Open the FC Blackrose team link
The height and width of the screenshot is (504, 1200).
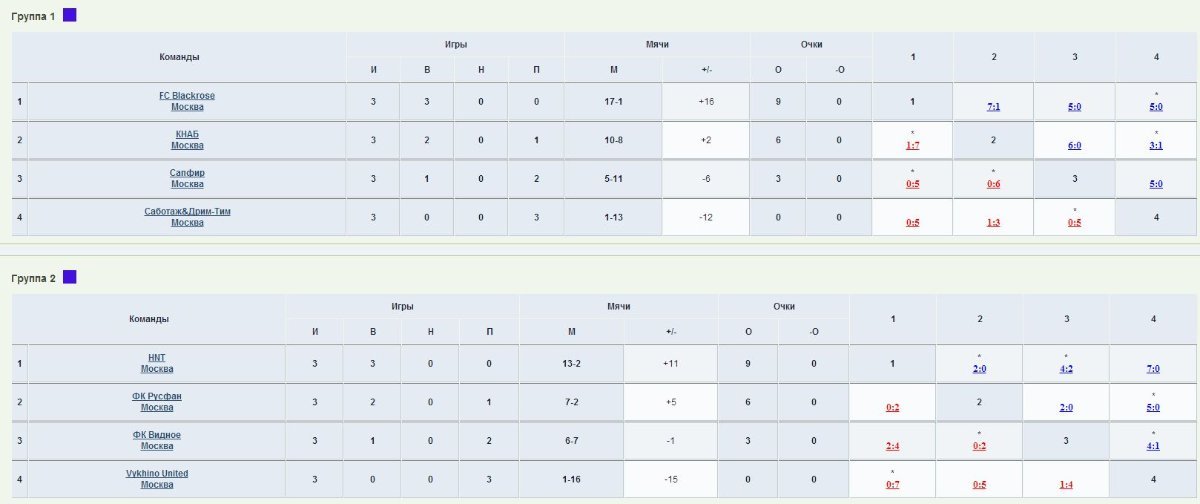187,96
